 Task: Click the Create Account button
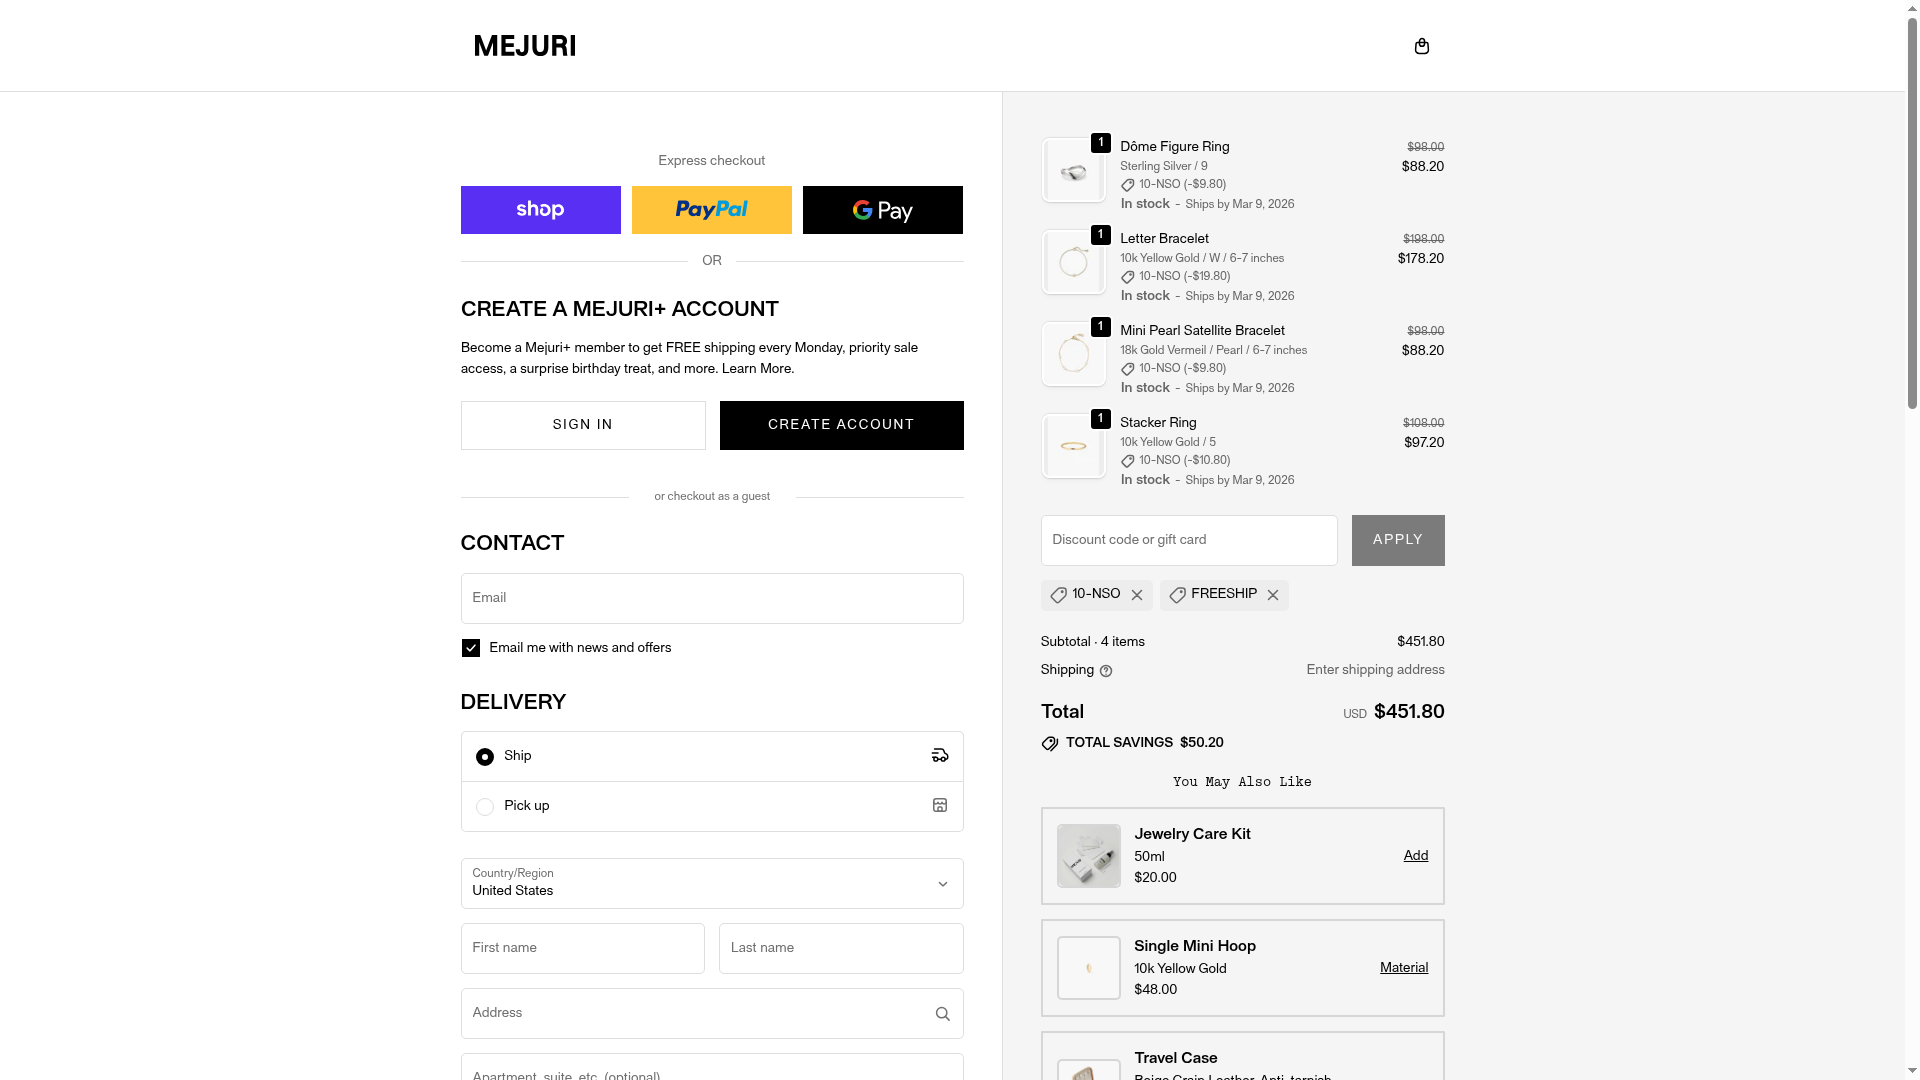[841, 425]
